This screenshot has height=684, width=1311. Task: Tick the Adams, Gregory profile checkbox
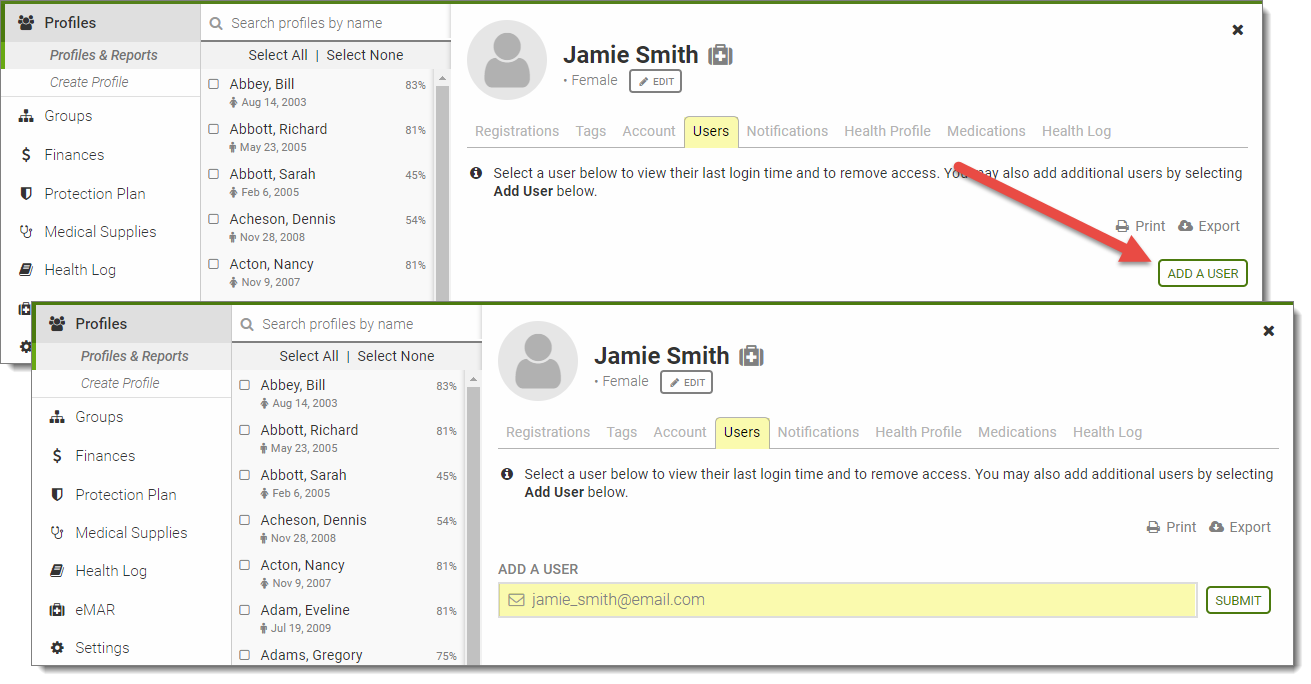(x=245, y=656)
